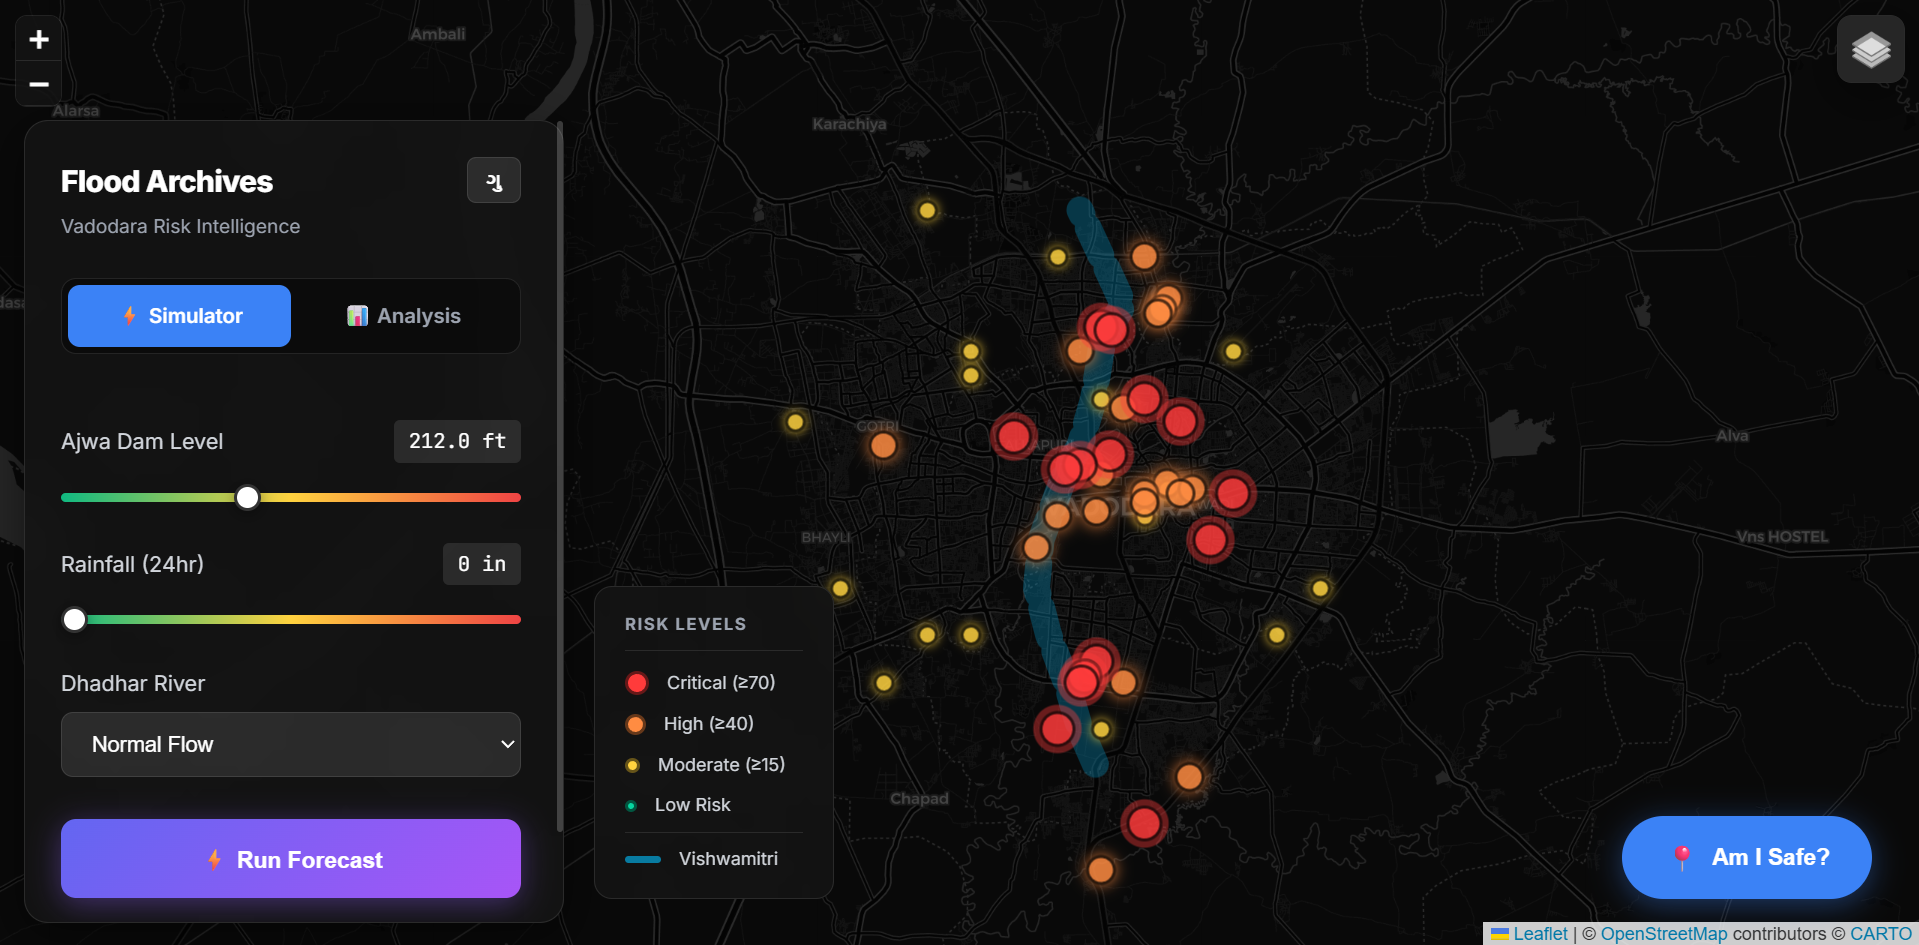This screenshot has width=1919, height=945.
Task: Select the orange marker beside GOTRI
Action: 883,445
